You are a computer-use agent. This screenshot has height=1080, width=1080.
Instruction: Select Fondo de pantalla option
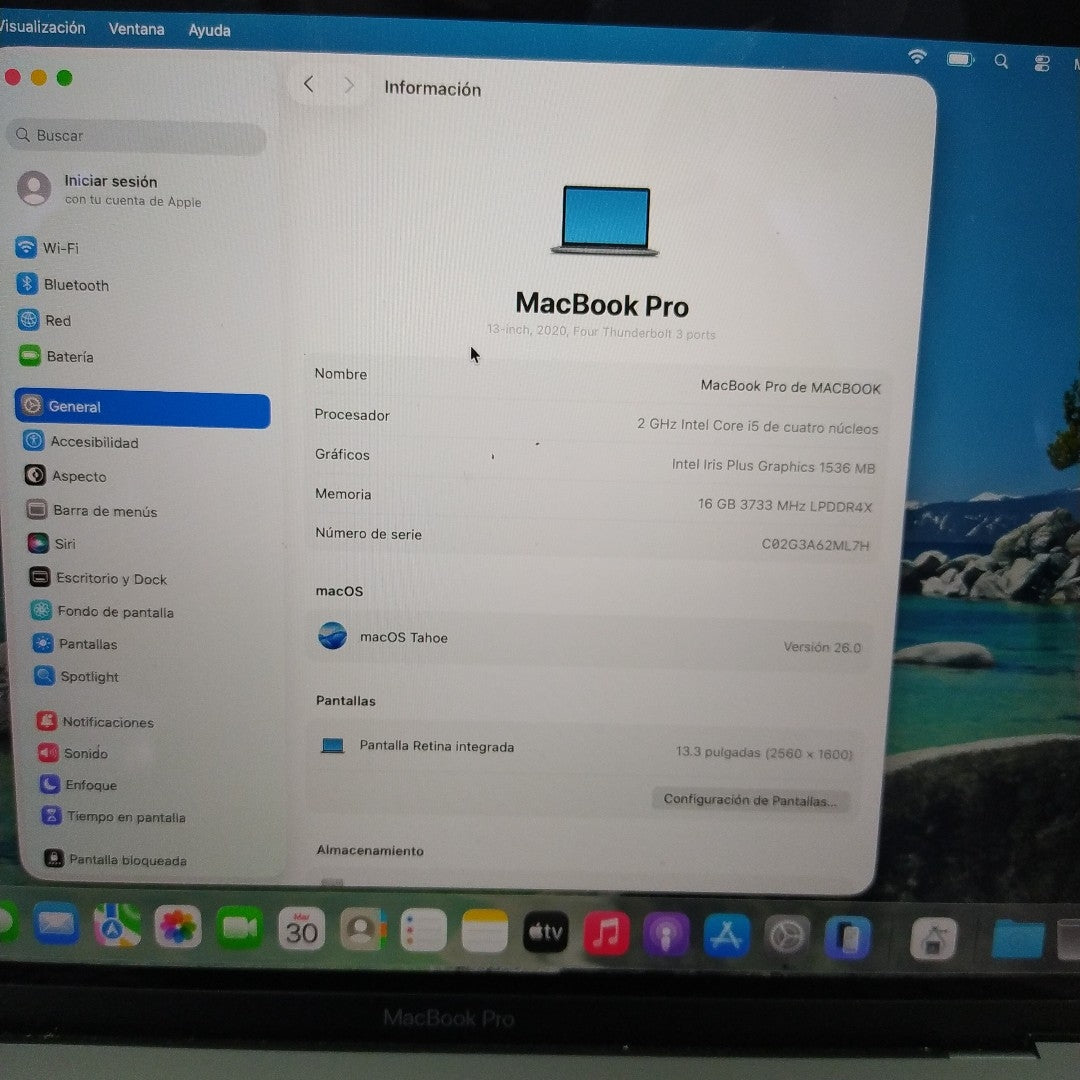pyautogui.click(x=114, y=612)
